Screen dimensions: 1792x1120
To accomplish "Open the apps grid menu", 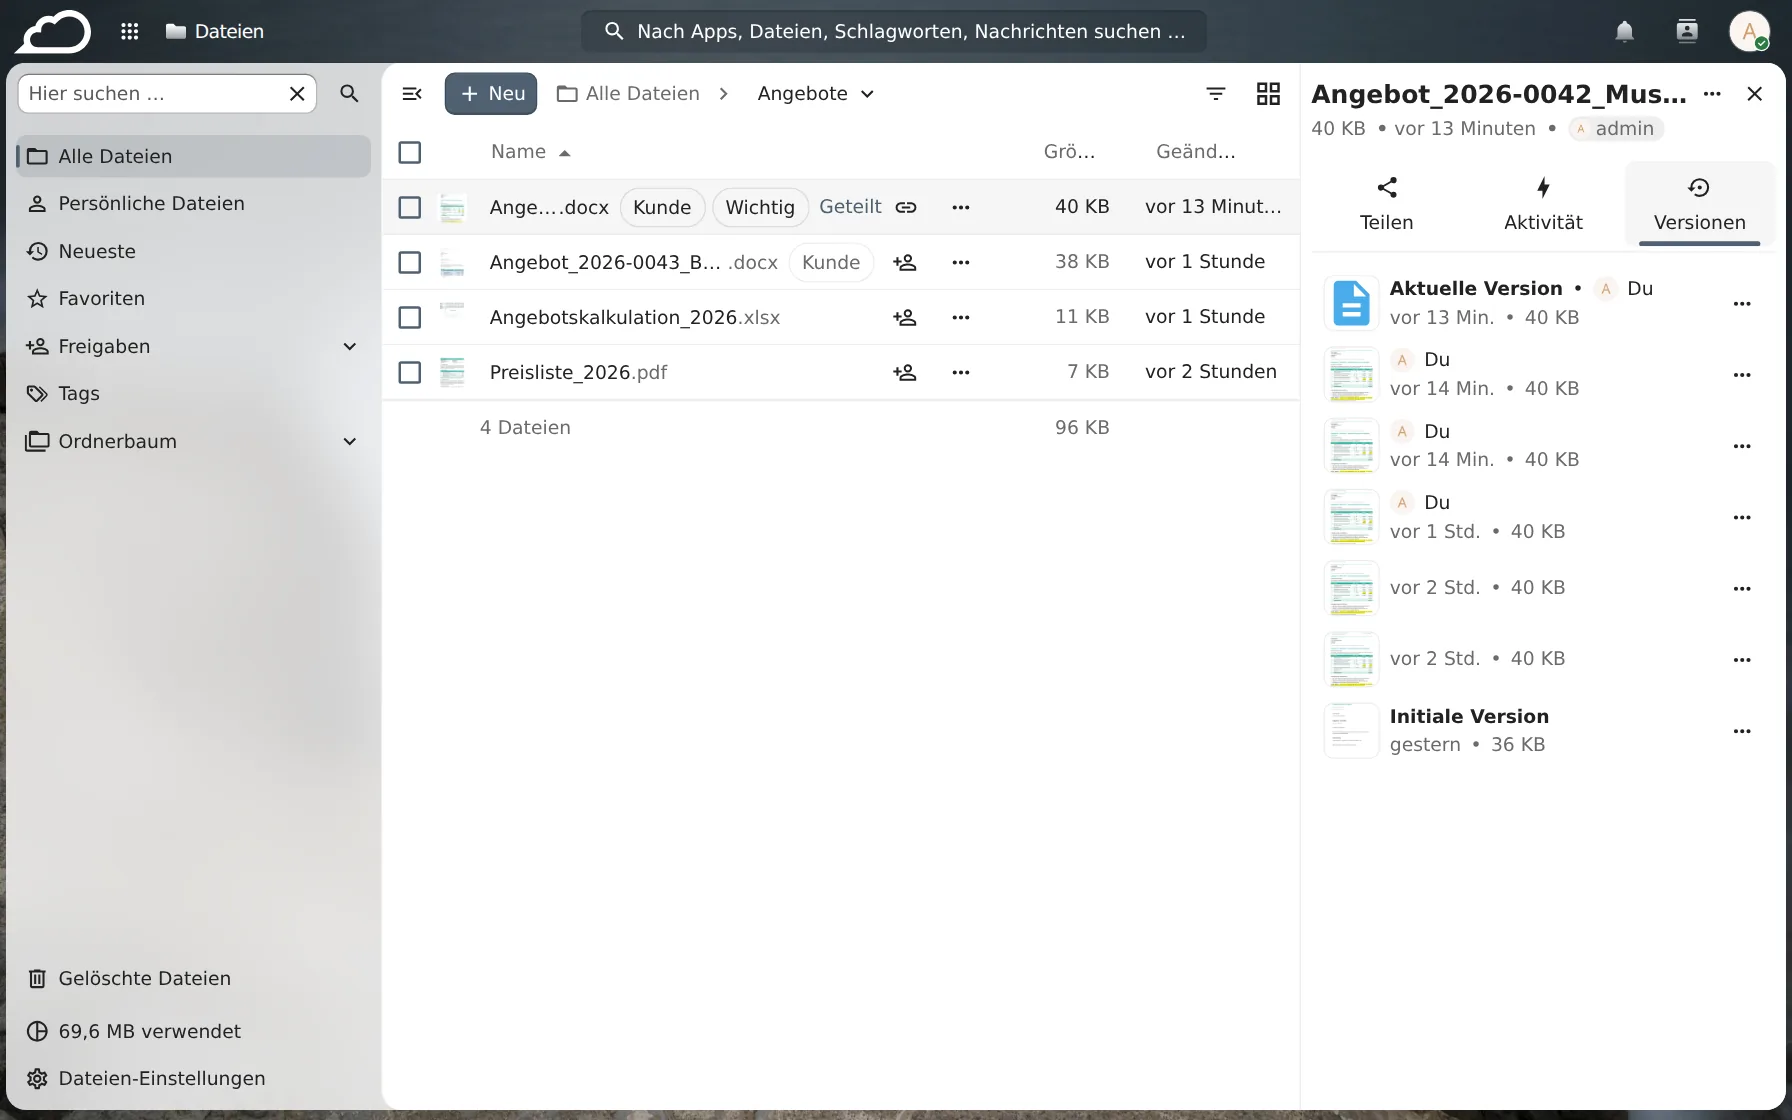I will point(130,31).
